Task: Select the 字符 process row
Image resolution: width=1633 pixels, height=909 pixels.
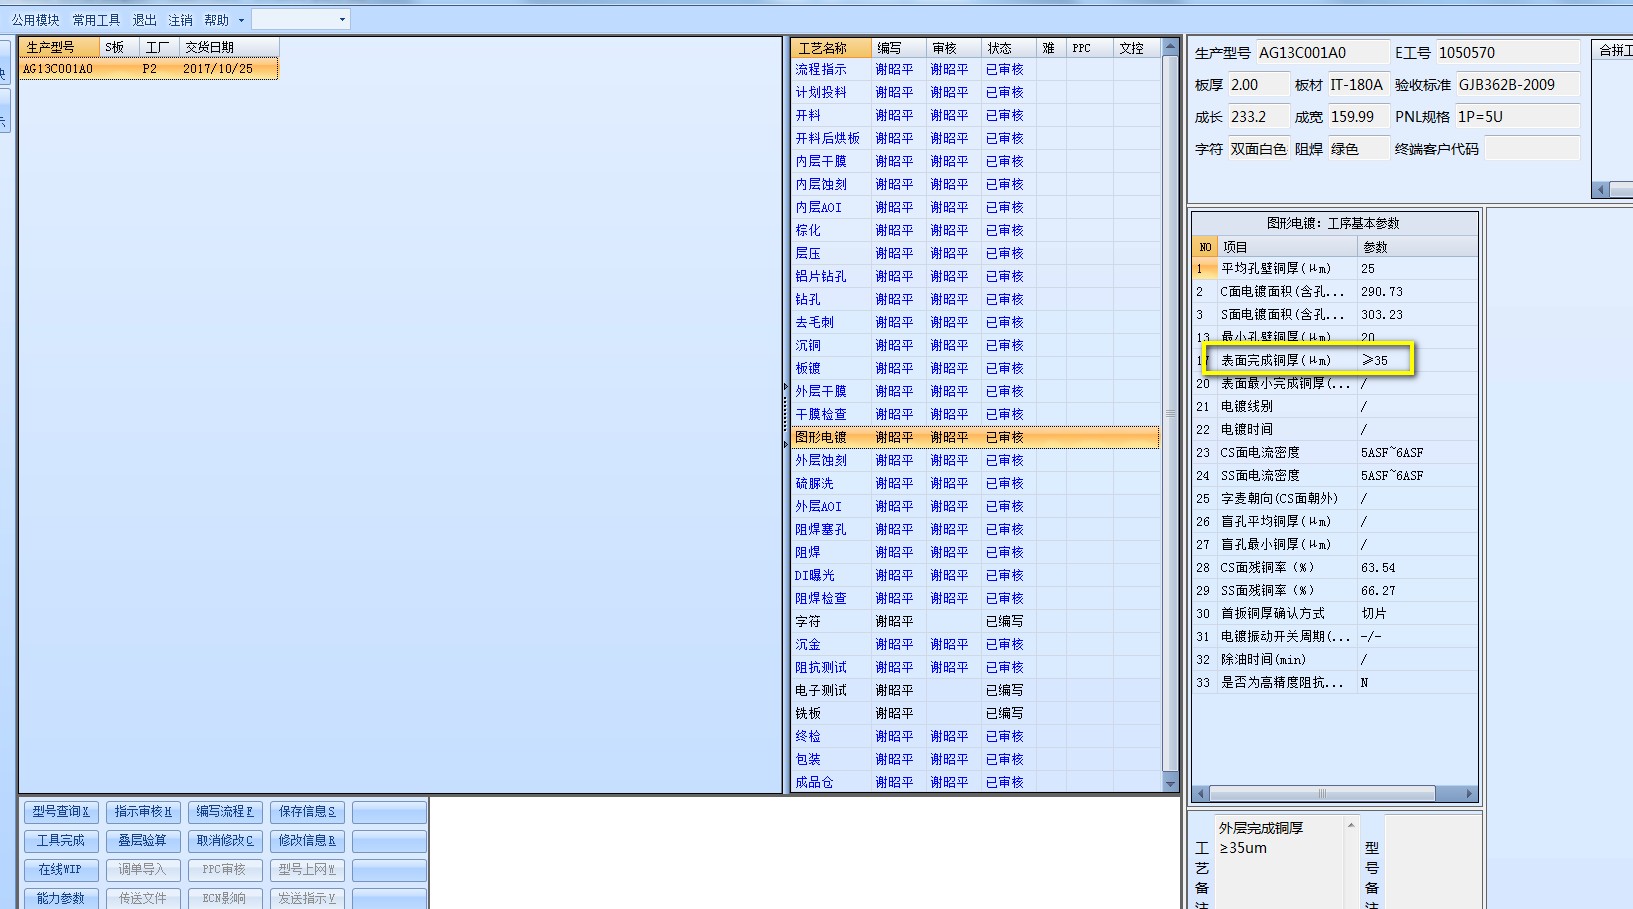Action: pyautogui.click(x=975, y=622)
